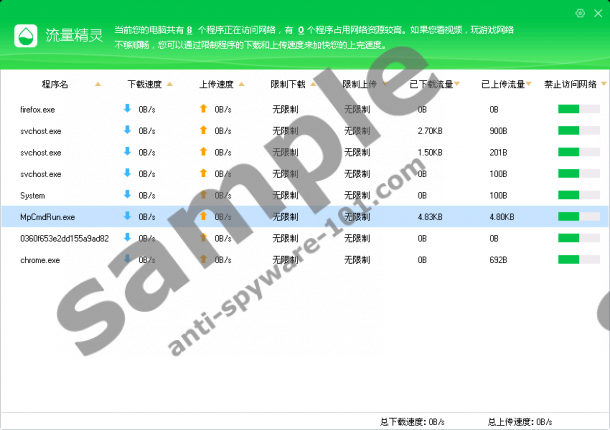The image size is (610, 430).
Task: Click sort arrow beside 程序名 header
Action: (97, 85)
